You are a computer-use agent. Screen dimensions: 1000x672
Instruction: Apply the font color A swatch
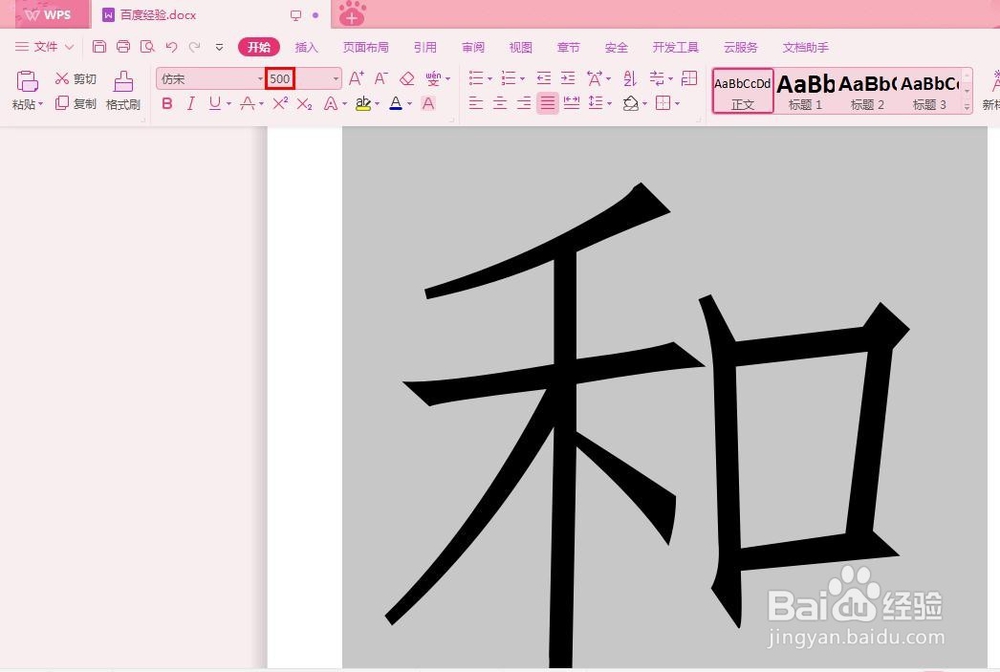395,103
